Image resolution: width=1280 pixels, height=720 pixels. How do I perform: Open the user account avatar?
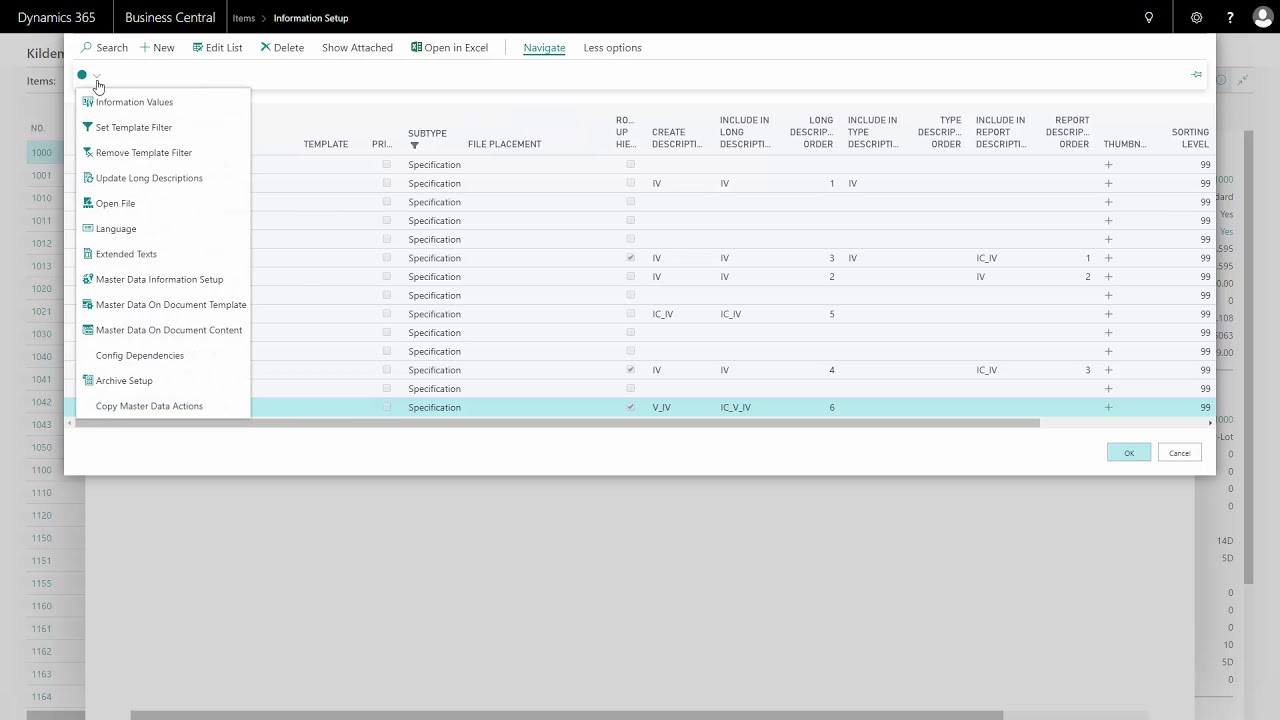[x=1262, y=17]
